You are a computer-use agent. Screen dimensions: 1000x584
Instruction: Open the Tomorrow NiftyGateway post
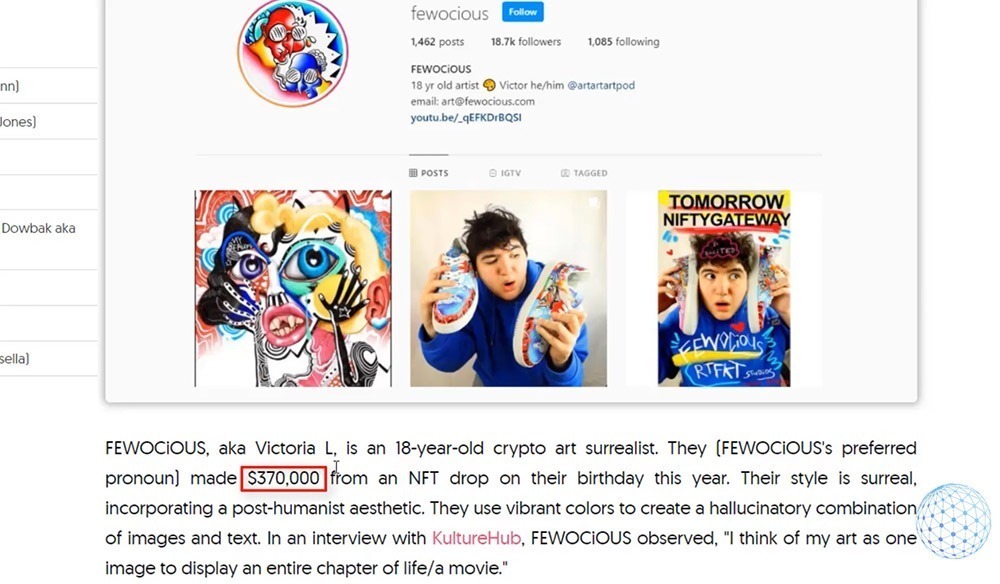[x=724, y=288]
